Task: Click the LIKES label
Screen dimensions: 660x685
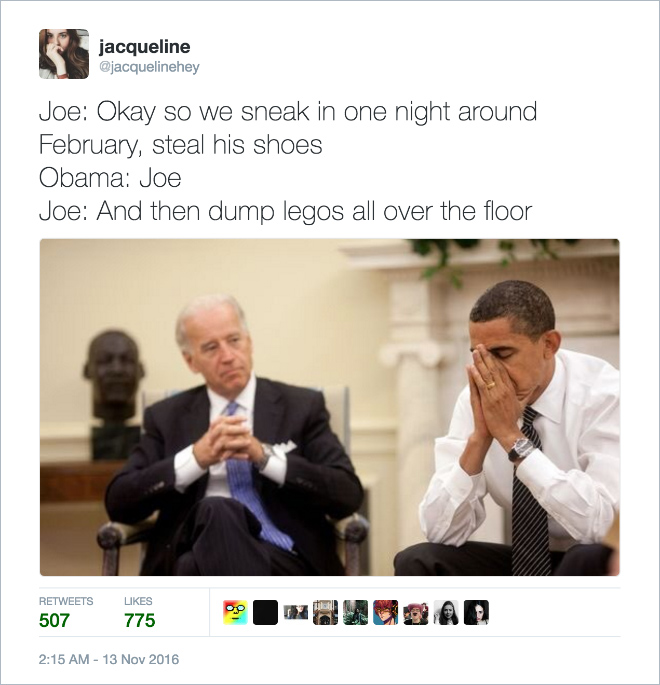Action: [138, 601]
